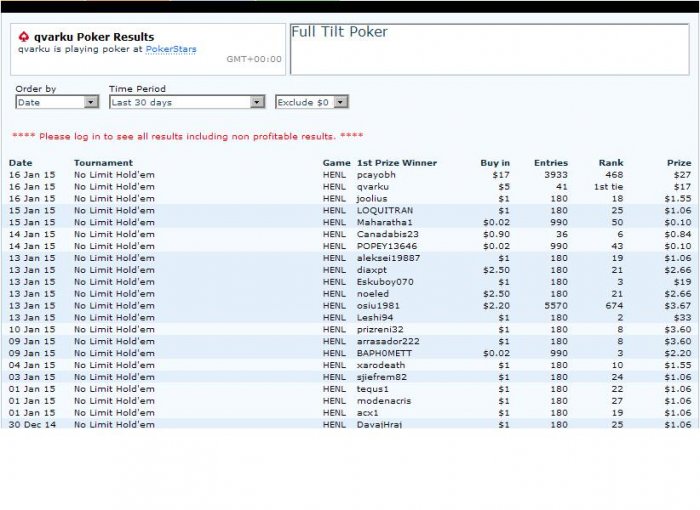Select winner name osiu1981
This screenshot has width=700, height=510.
(378, 306)
